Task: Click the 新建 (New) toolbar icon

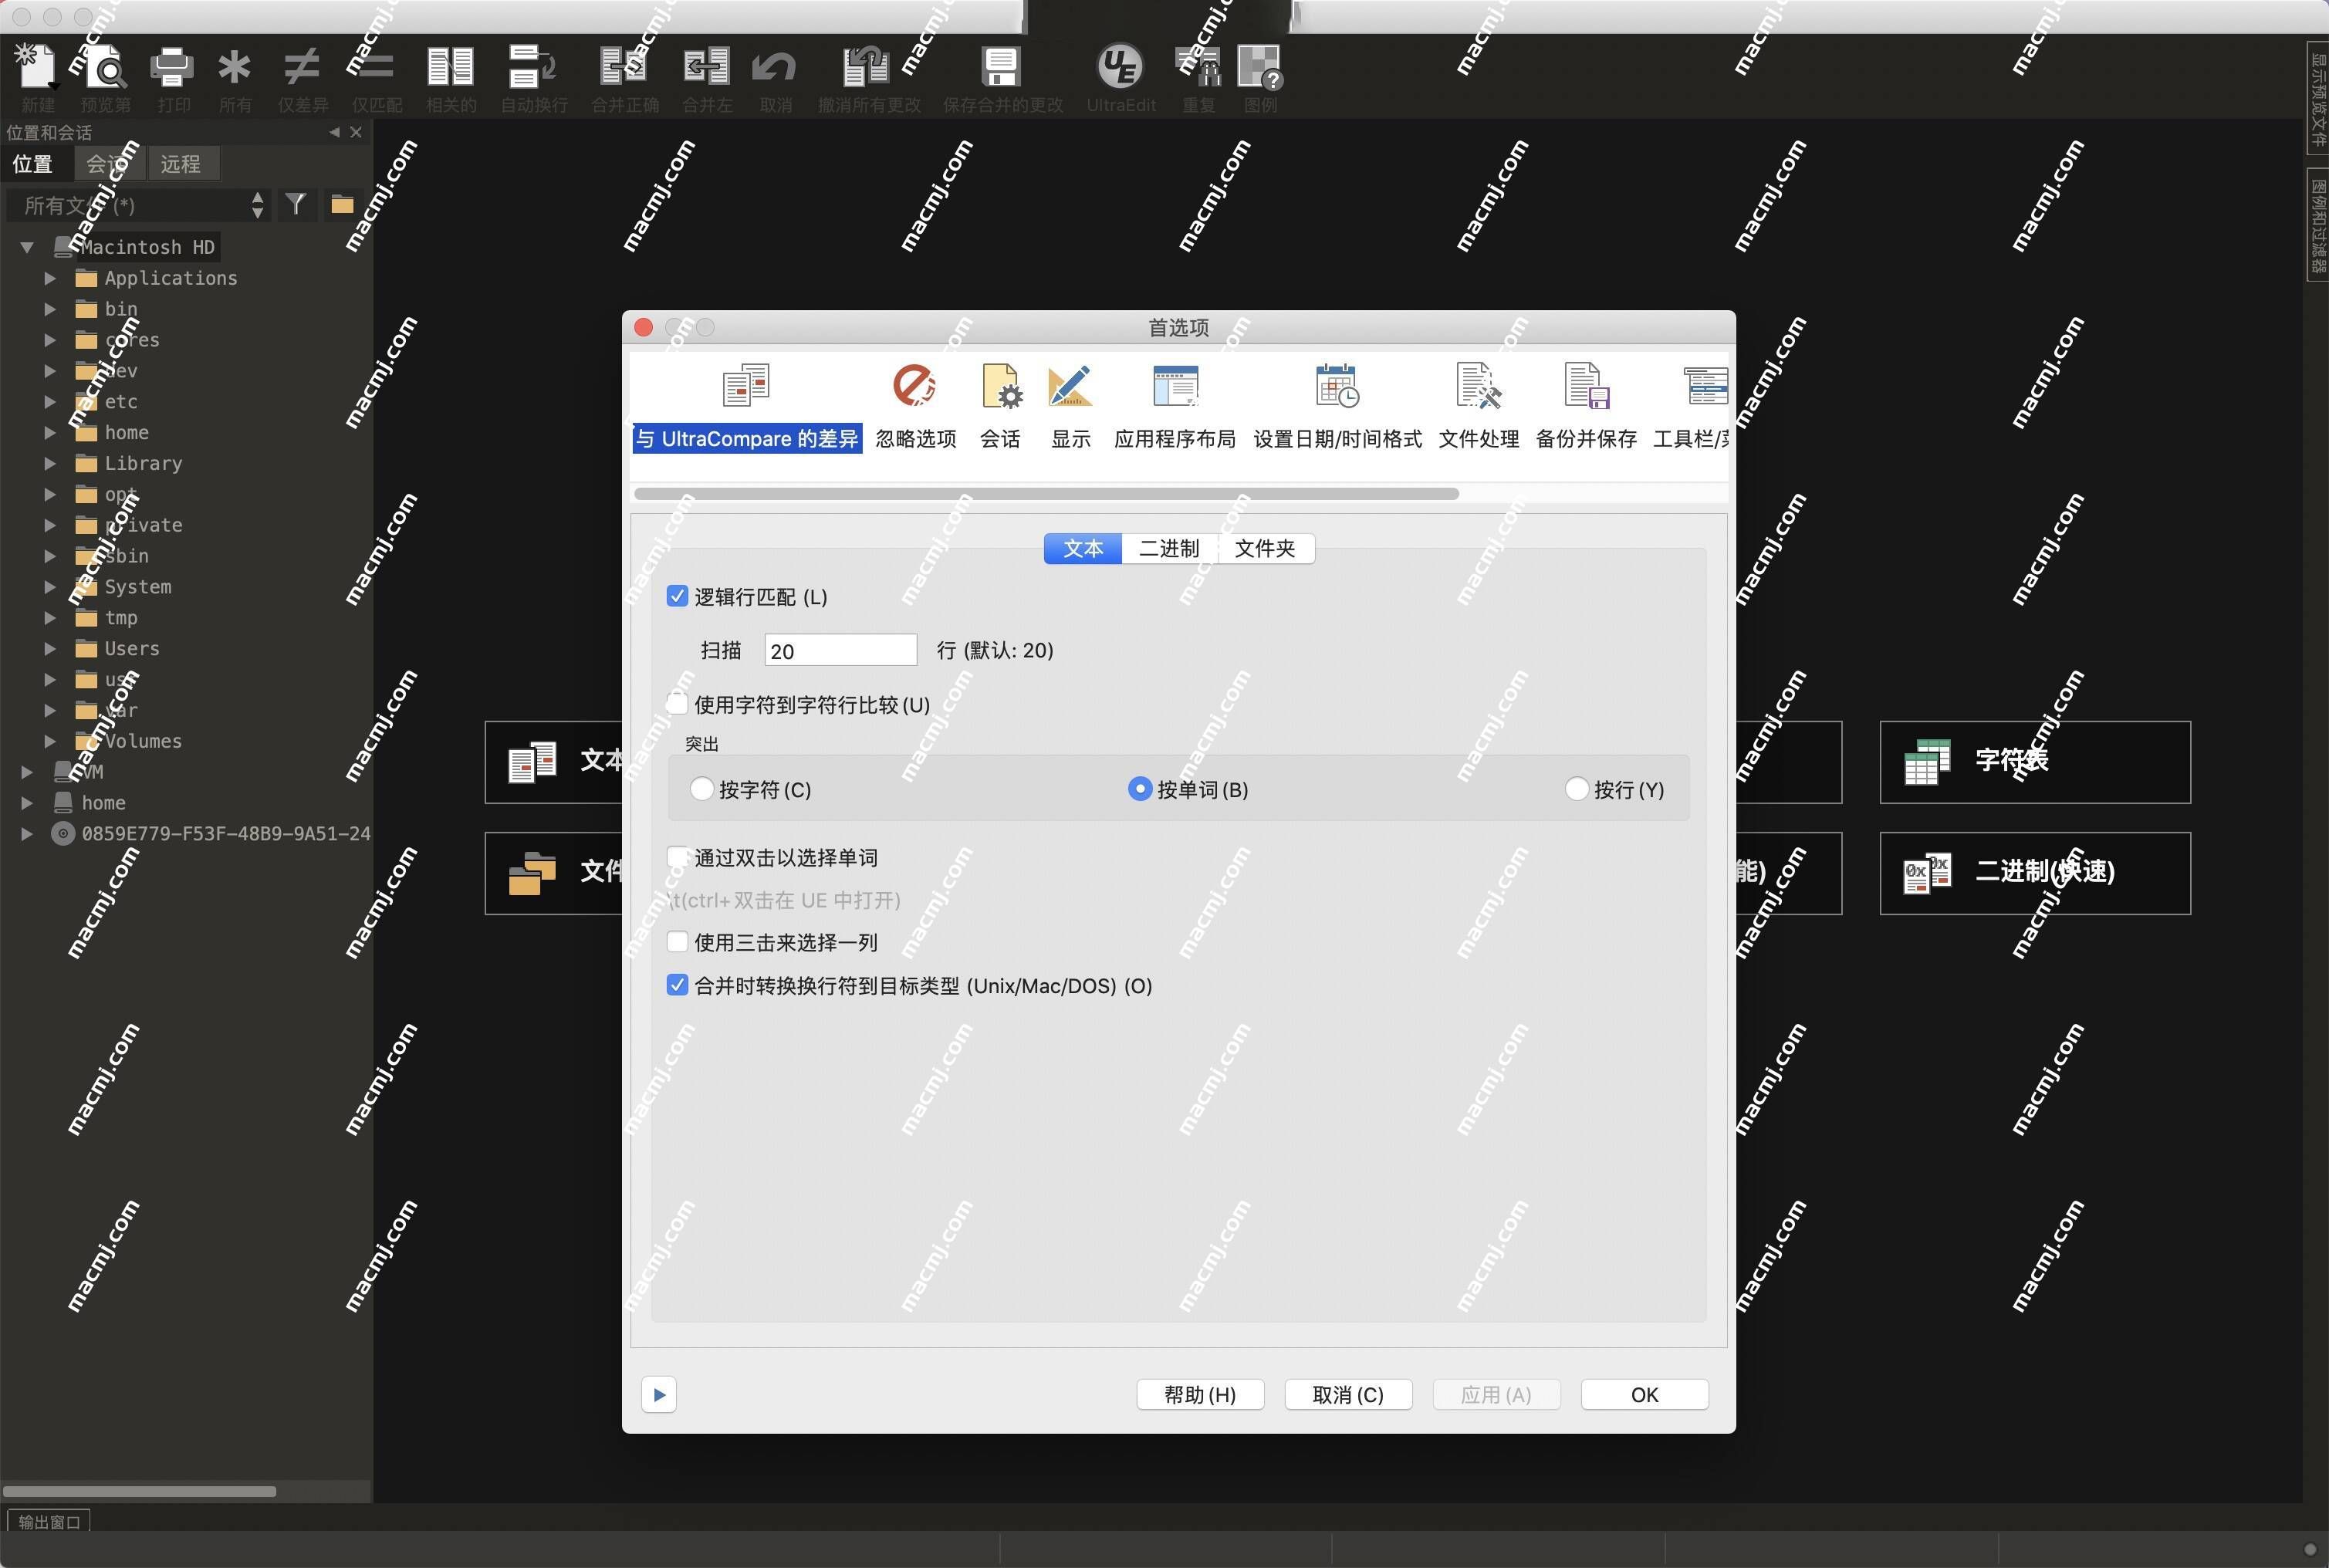Action: [x=36, y=67]
